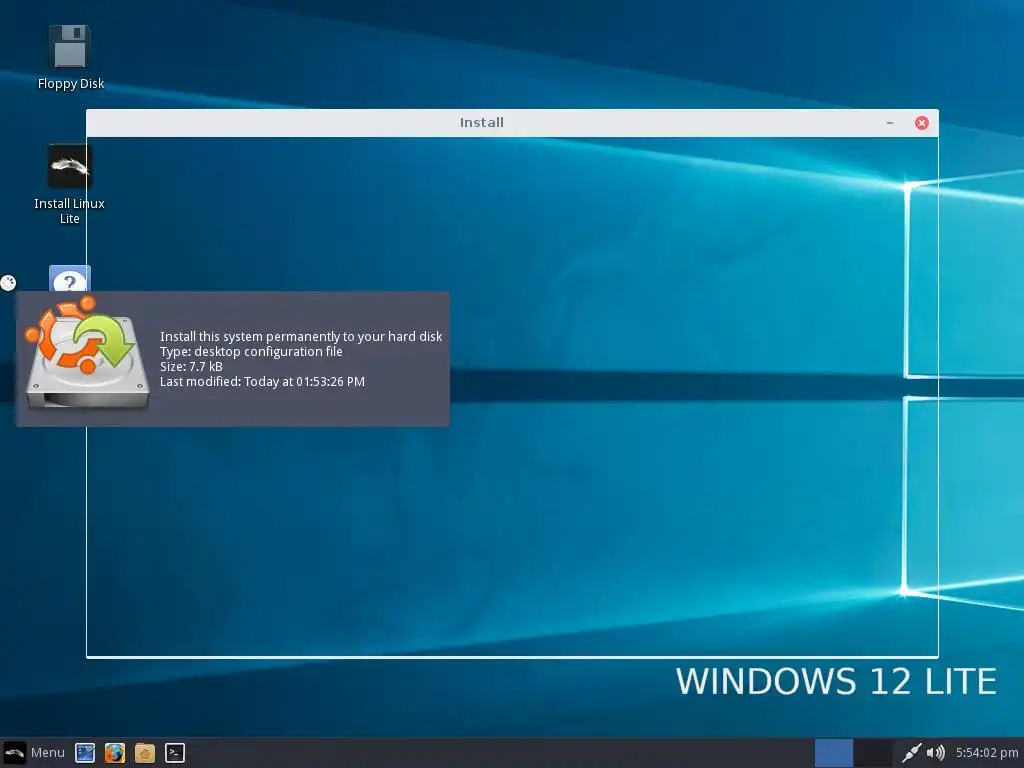Screen dimensions: 1024x768
Task: Click the network connection tray icon
Action: [911, 753]
